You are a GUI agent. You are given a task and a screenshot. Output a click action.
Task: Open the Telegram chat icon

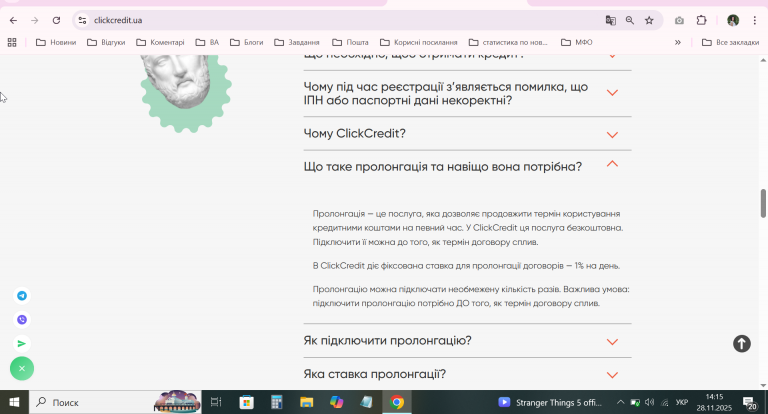click(22, 295)
